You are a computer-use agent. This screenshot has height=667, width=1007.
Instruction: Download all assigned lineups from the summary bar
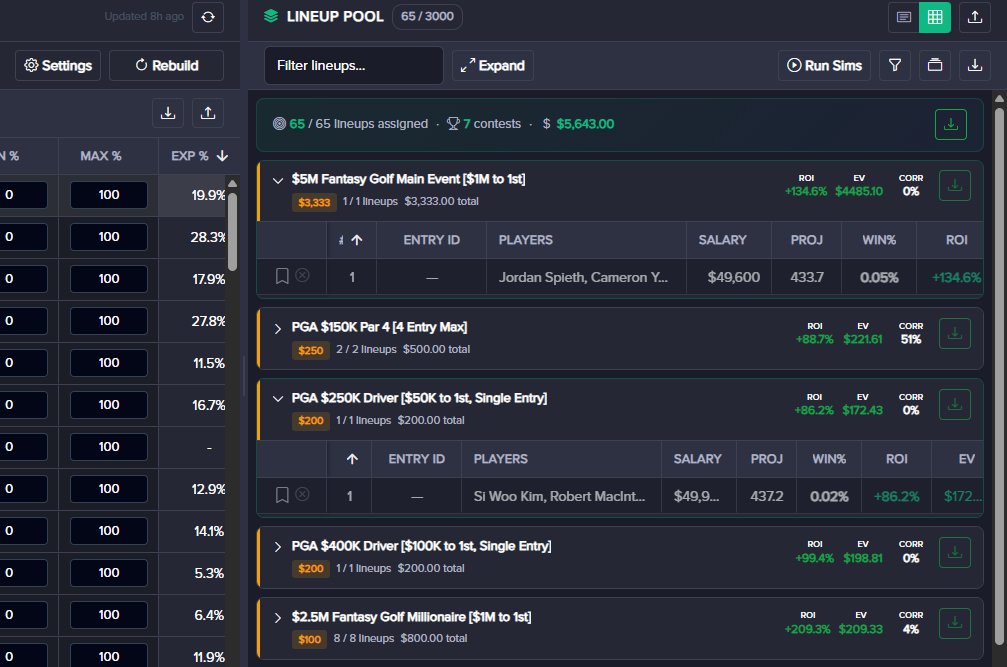click(950, 125)
